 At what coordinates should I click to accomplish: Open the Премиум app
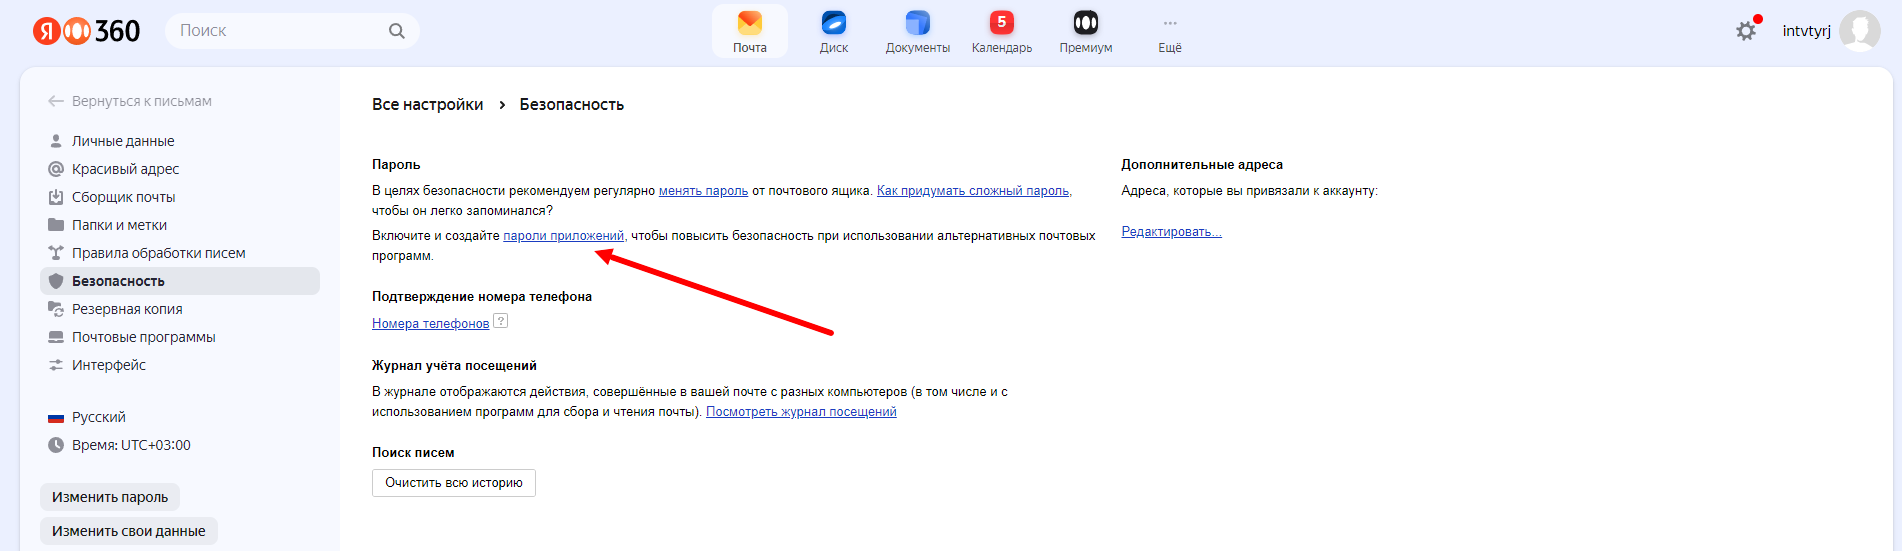(1086, 32)
